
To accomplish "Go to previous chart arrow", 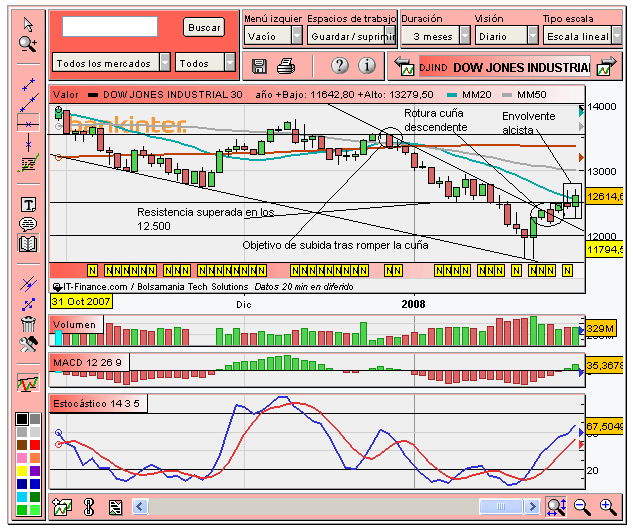I will click(405, 66).
